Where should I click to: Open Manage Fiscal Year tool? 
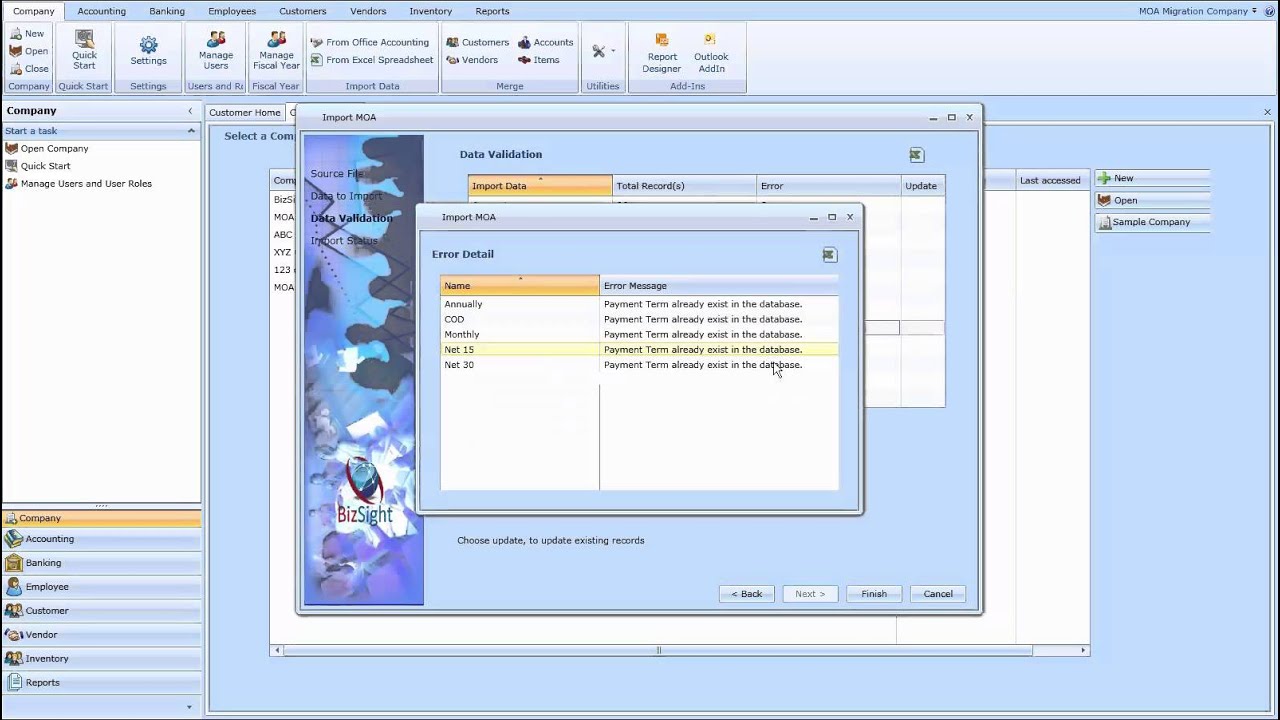tap(277, 50)
